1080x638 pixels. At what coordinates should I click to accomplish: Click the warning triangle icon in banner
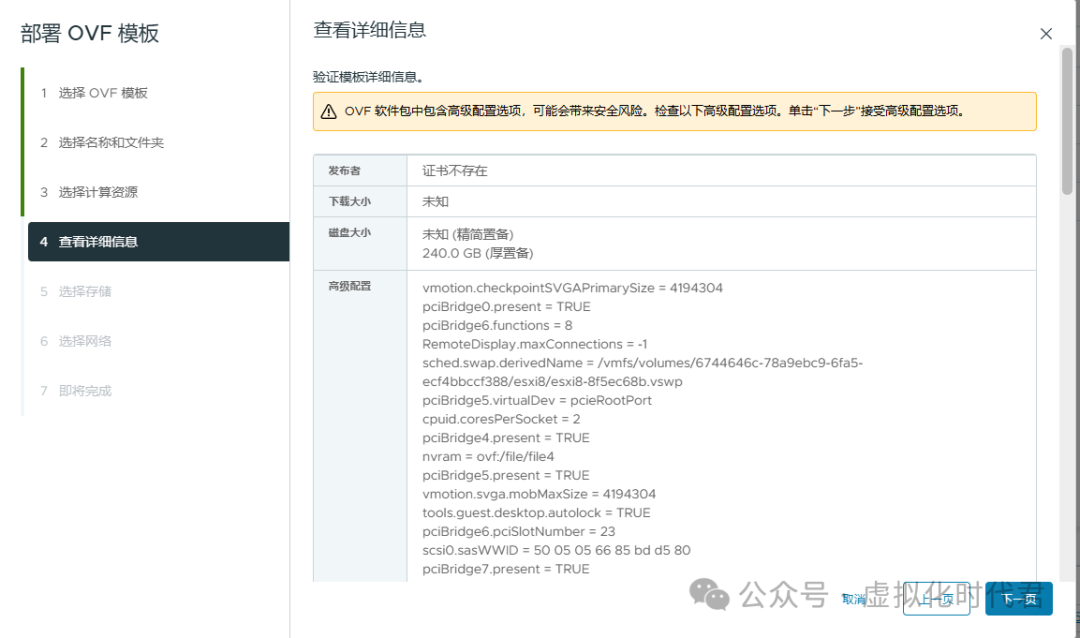[x=329, y=112]
